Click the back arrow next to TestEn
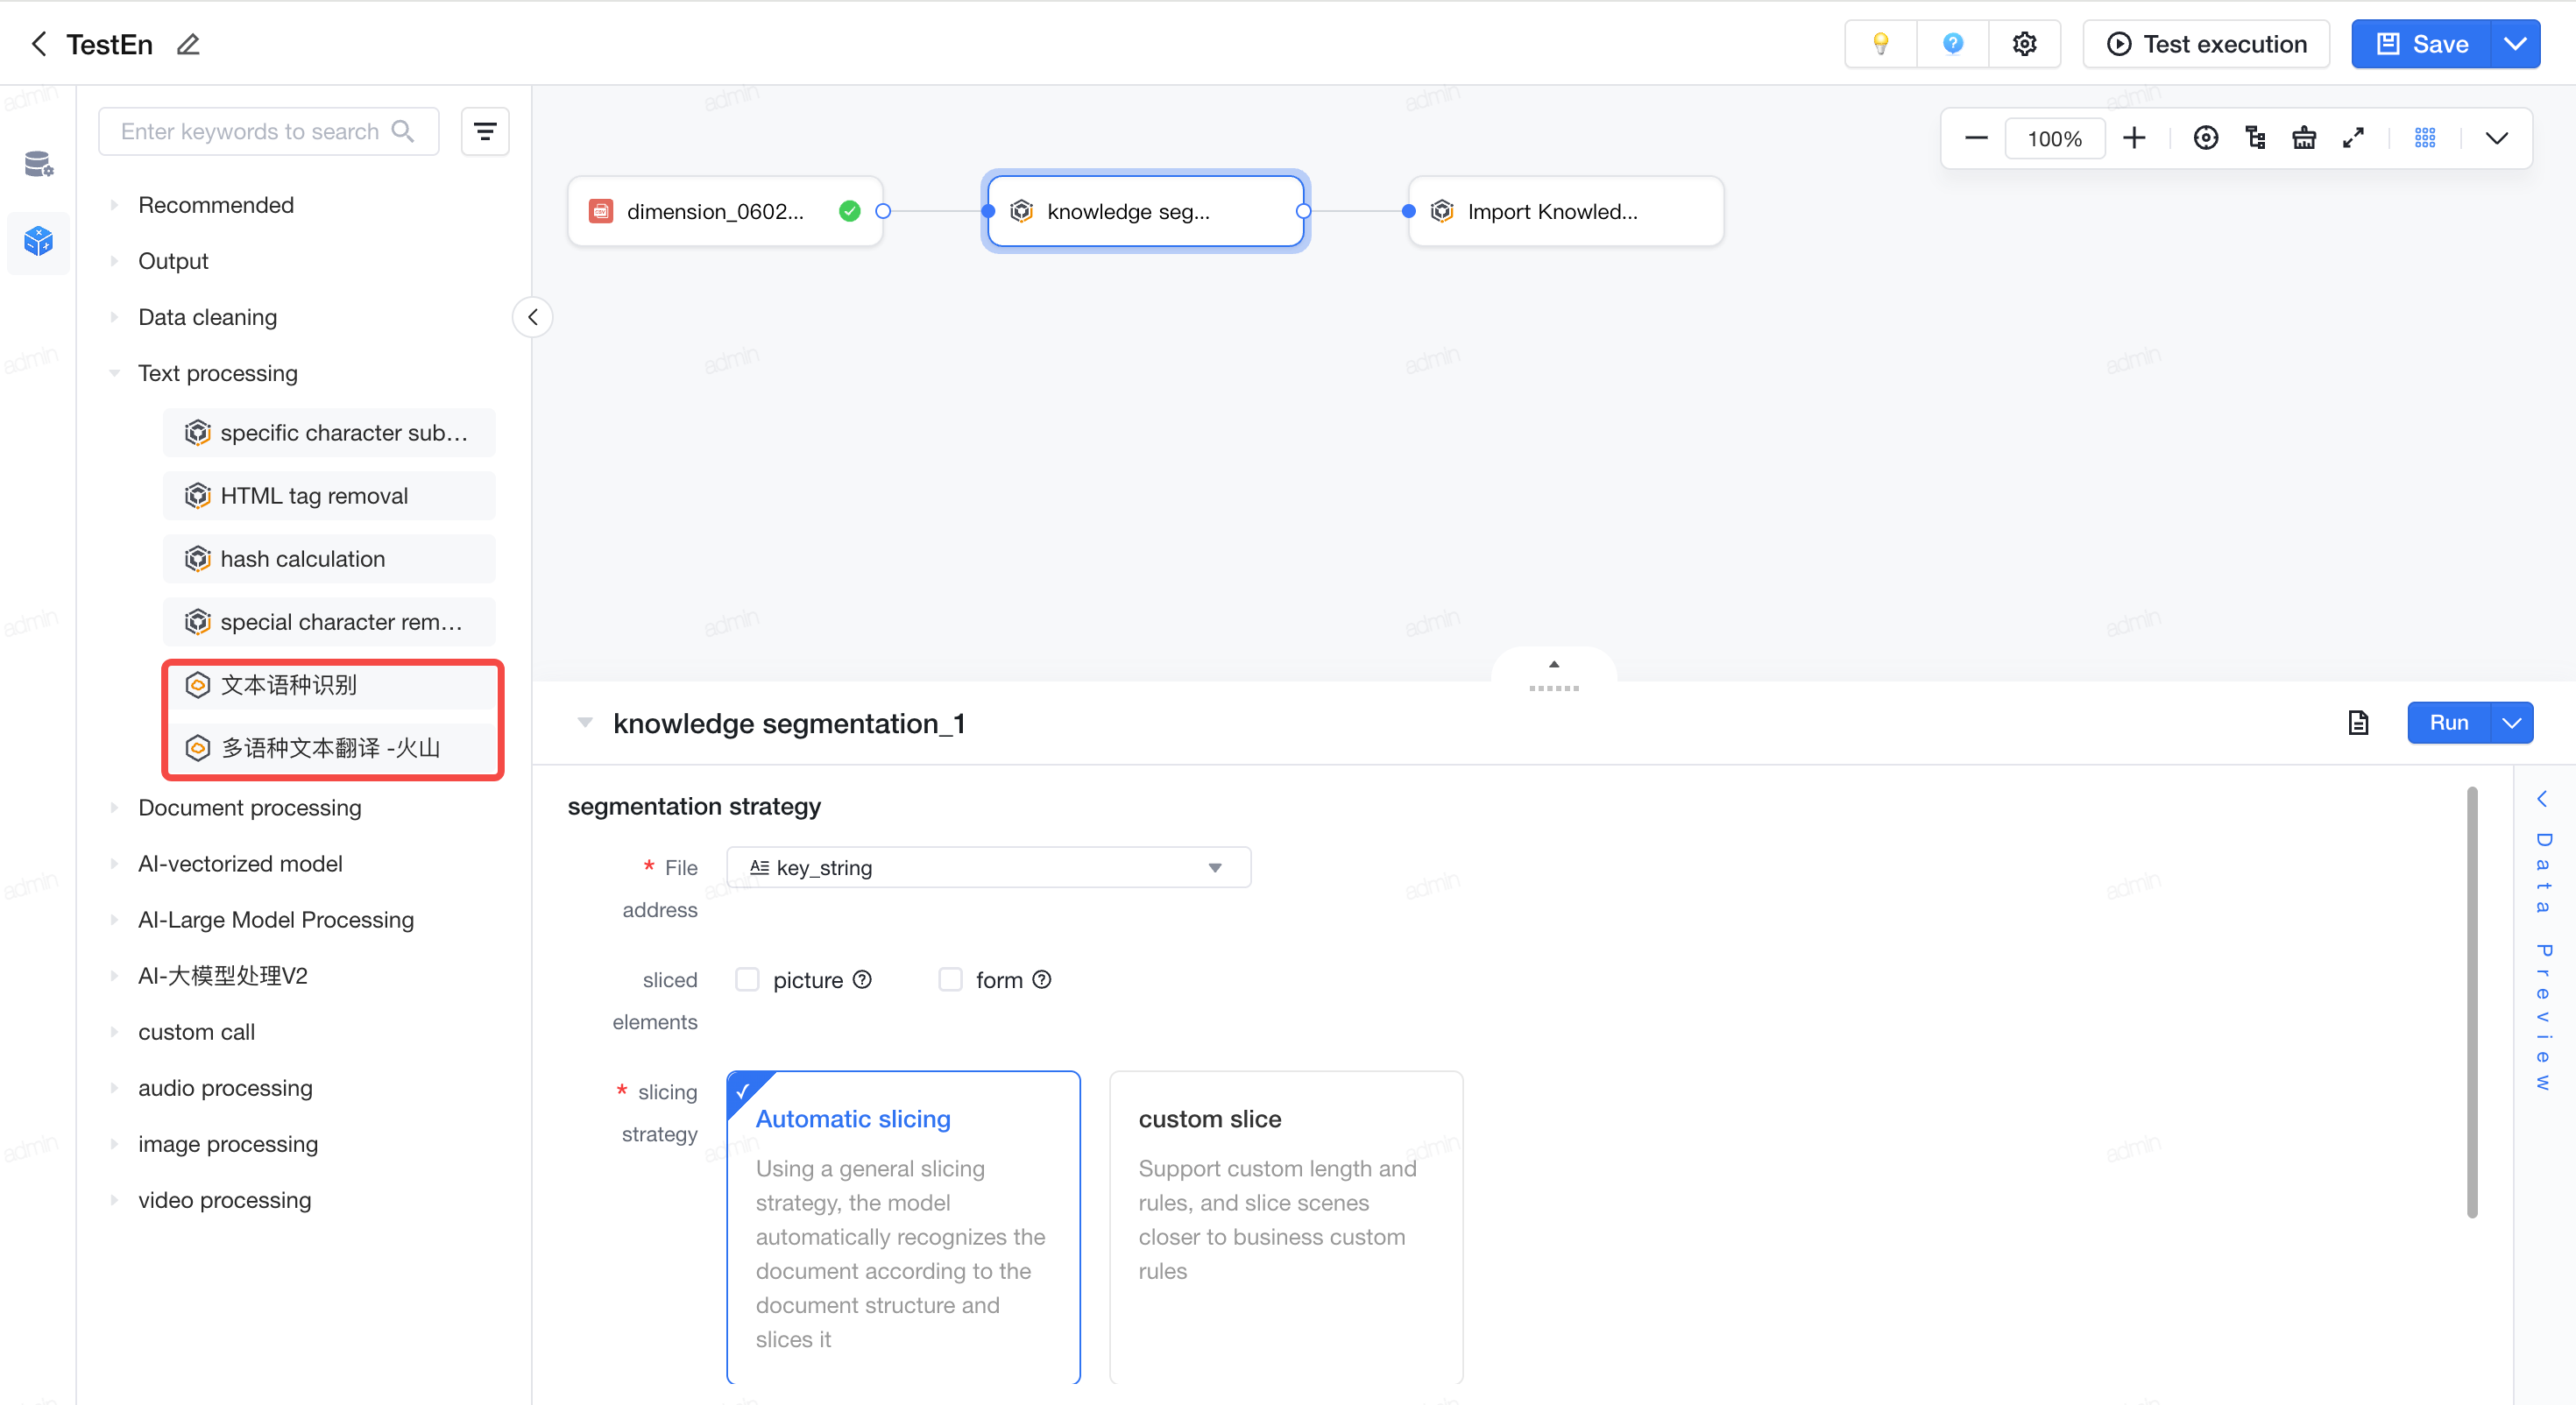This screenshot has width=2576, height=1405. tap(38, 44)
